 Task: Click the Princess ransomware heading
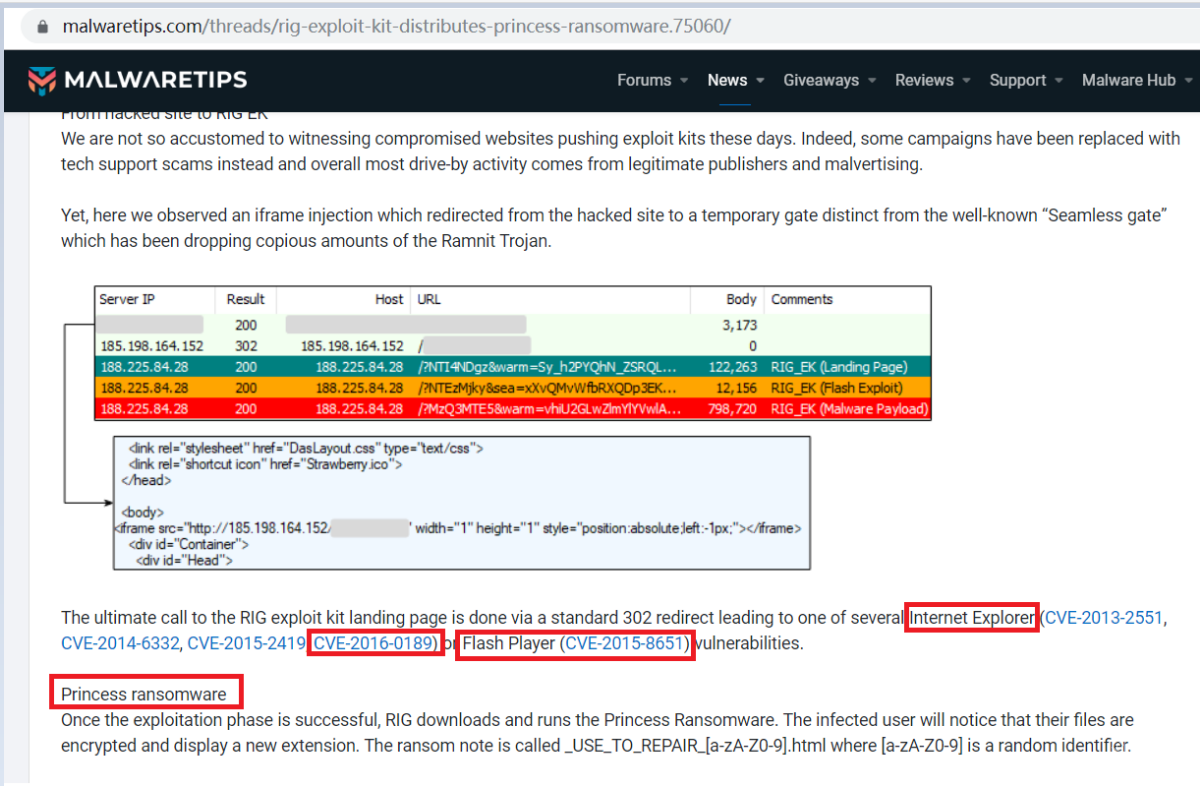pos(143,693)
